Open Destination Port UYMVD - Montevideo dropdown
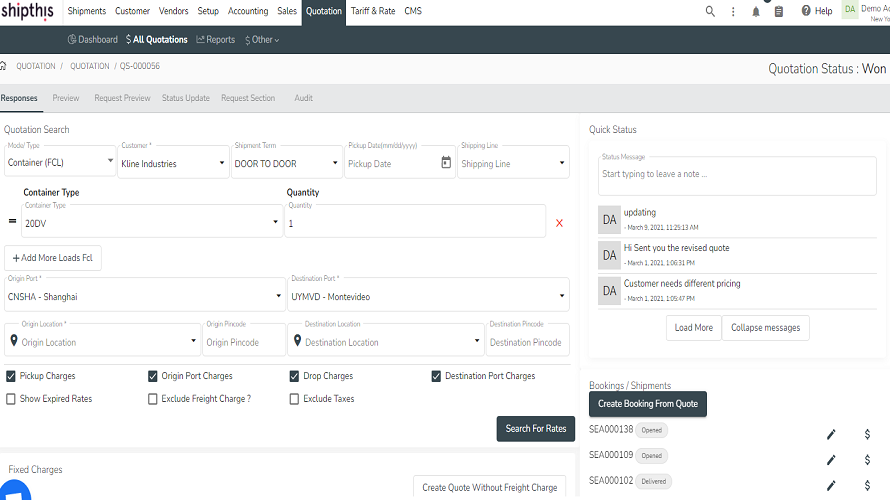The image size is (890, 500). pyautogui.click(x=429, y=295)
